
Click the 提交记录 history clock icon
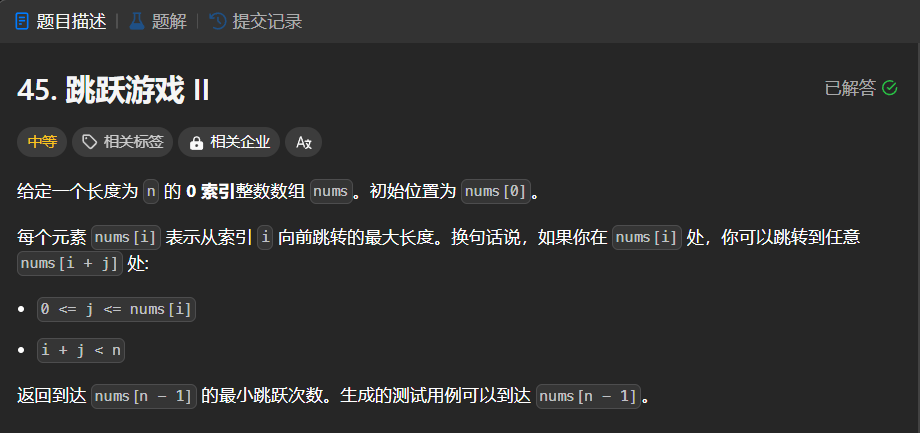218,22
